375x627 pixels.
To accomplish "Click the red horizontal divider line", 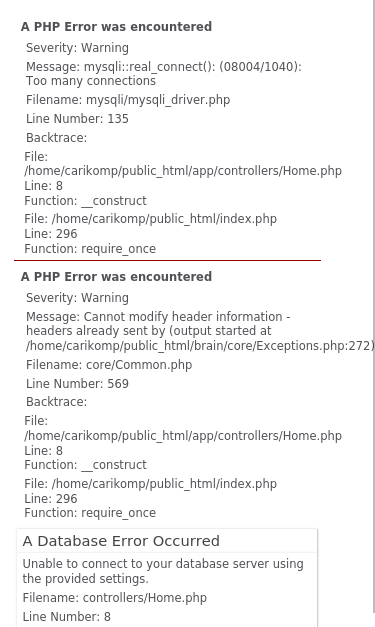I will pyautogui.click(x=168, y=260).
